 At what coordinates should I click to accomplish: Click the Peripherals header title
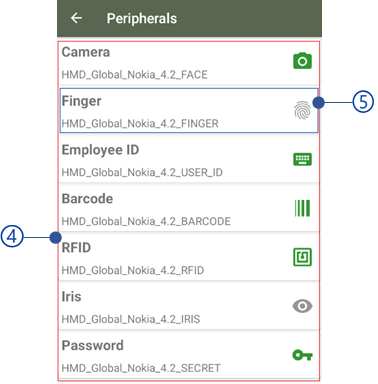click(142, 19)
